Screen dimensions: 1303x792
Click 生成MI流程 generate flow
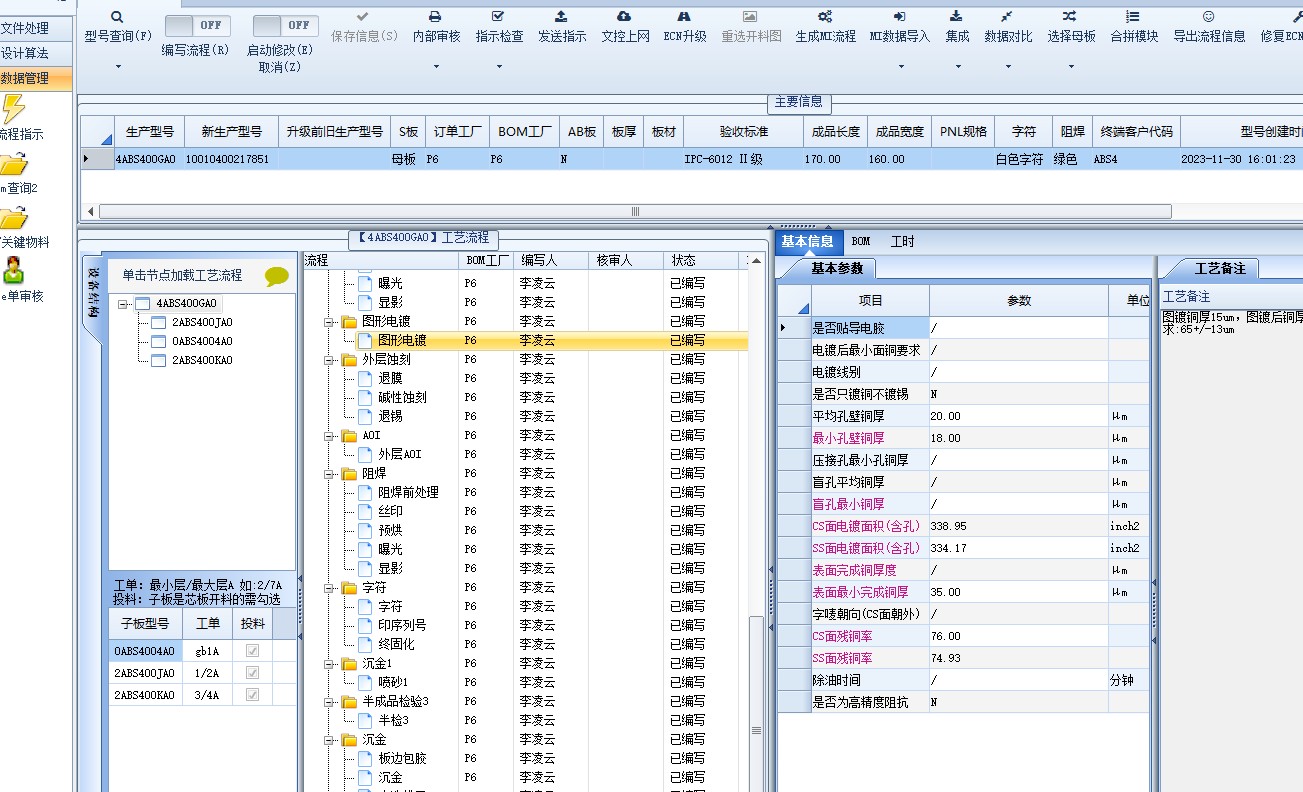(x=825, y=27)
